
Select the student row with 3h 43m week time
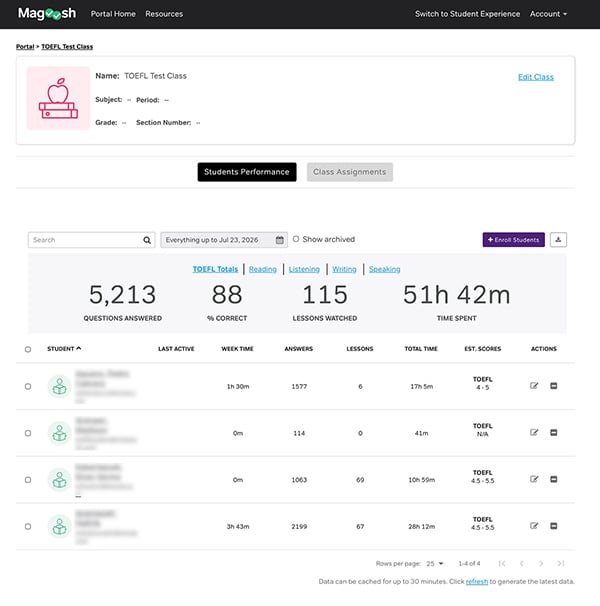(28, 527)
